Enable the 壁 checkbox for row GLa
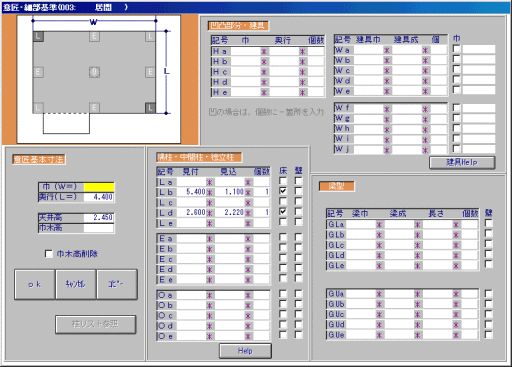 point(488,223)
